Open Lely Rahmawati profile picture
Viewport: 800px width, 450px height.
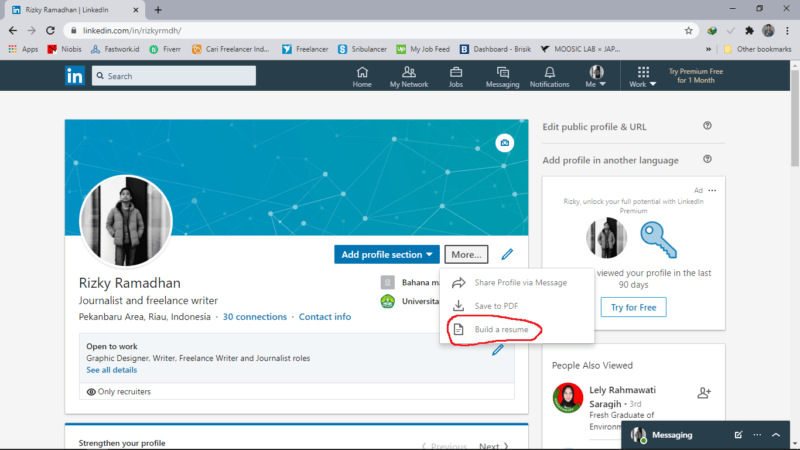(568, 397)
